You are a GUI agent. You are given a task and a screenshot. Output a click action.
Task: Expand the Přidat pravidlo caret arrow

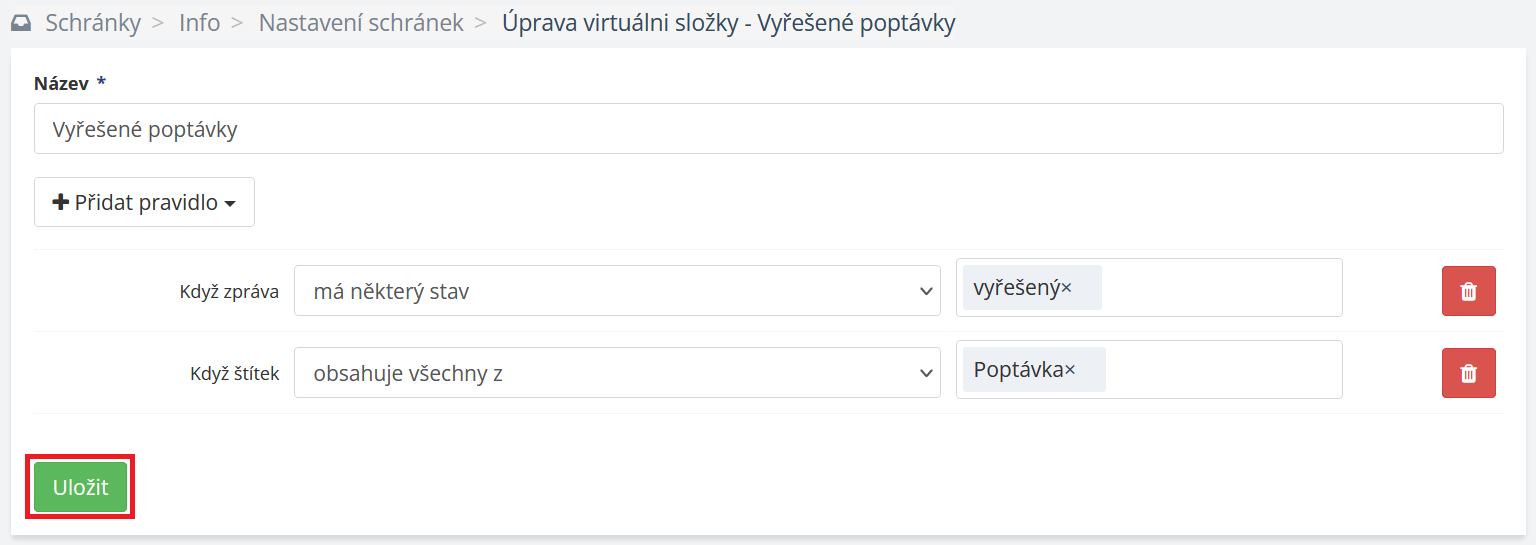click(x=231, y=204)
